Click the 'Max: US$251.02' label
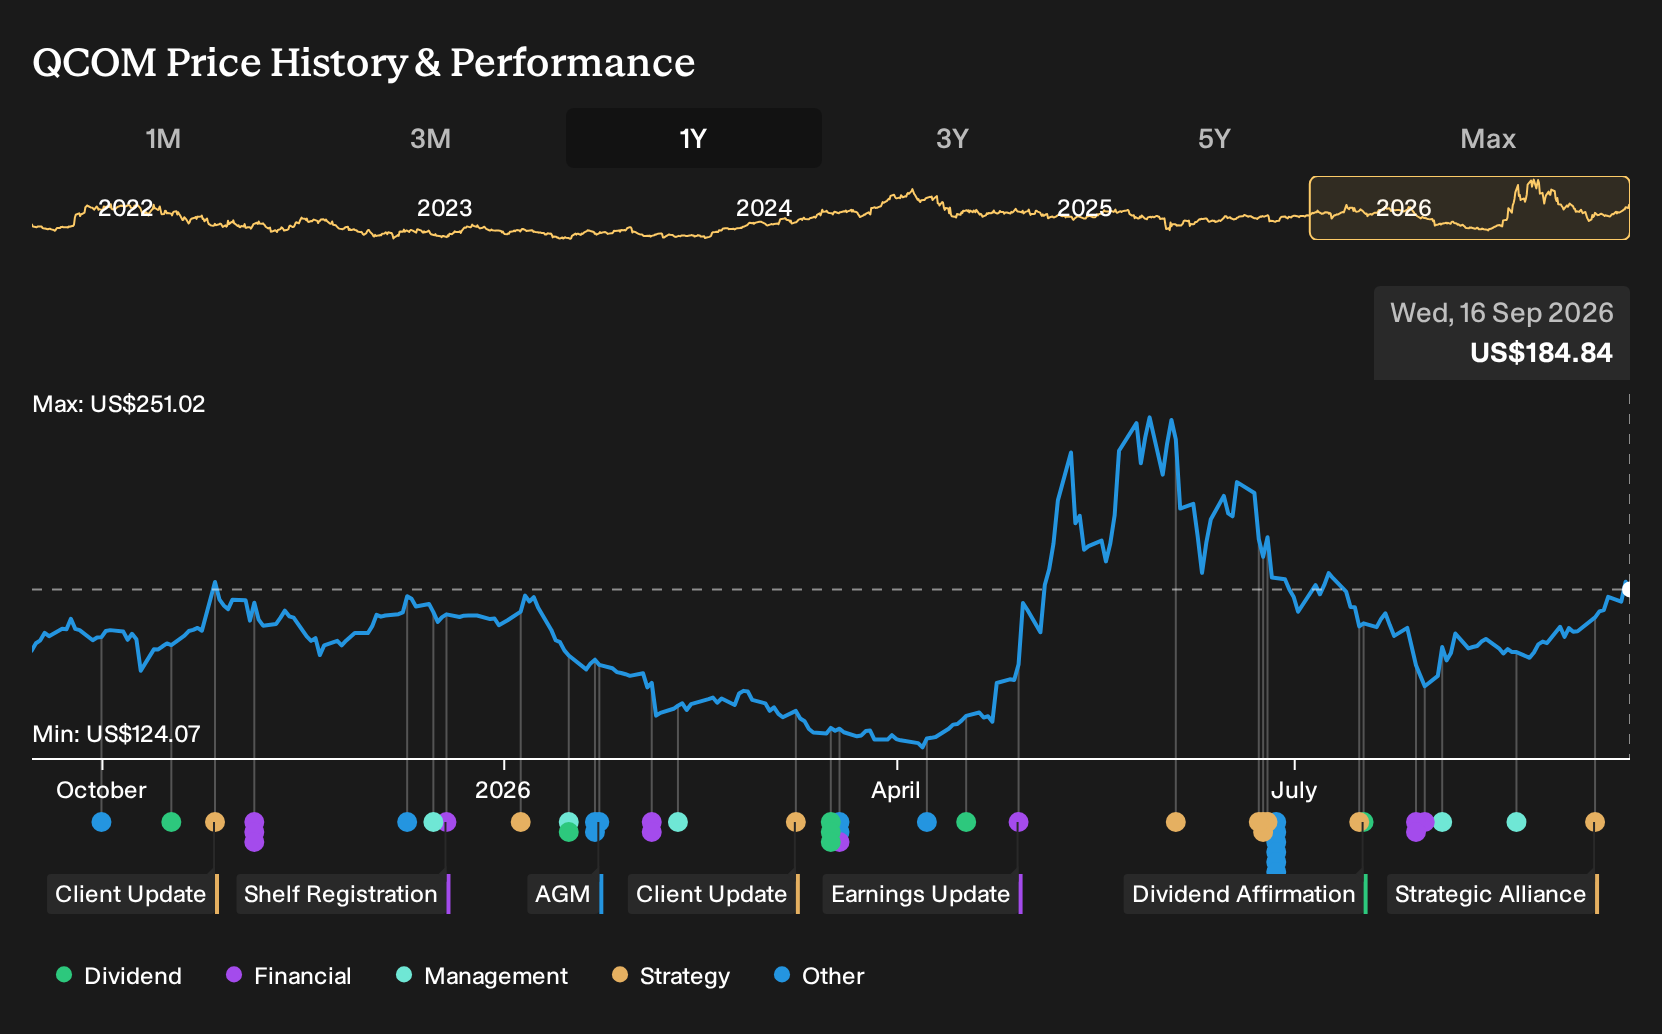 (x=119, y=404)
